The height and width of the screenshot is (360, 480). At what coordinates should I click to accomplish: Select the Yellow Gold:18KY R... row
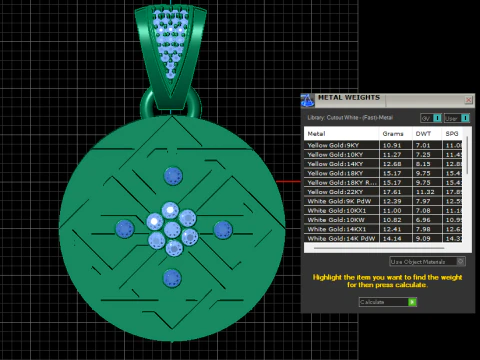[x=383, y=183]
